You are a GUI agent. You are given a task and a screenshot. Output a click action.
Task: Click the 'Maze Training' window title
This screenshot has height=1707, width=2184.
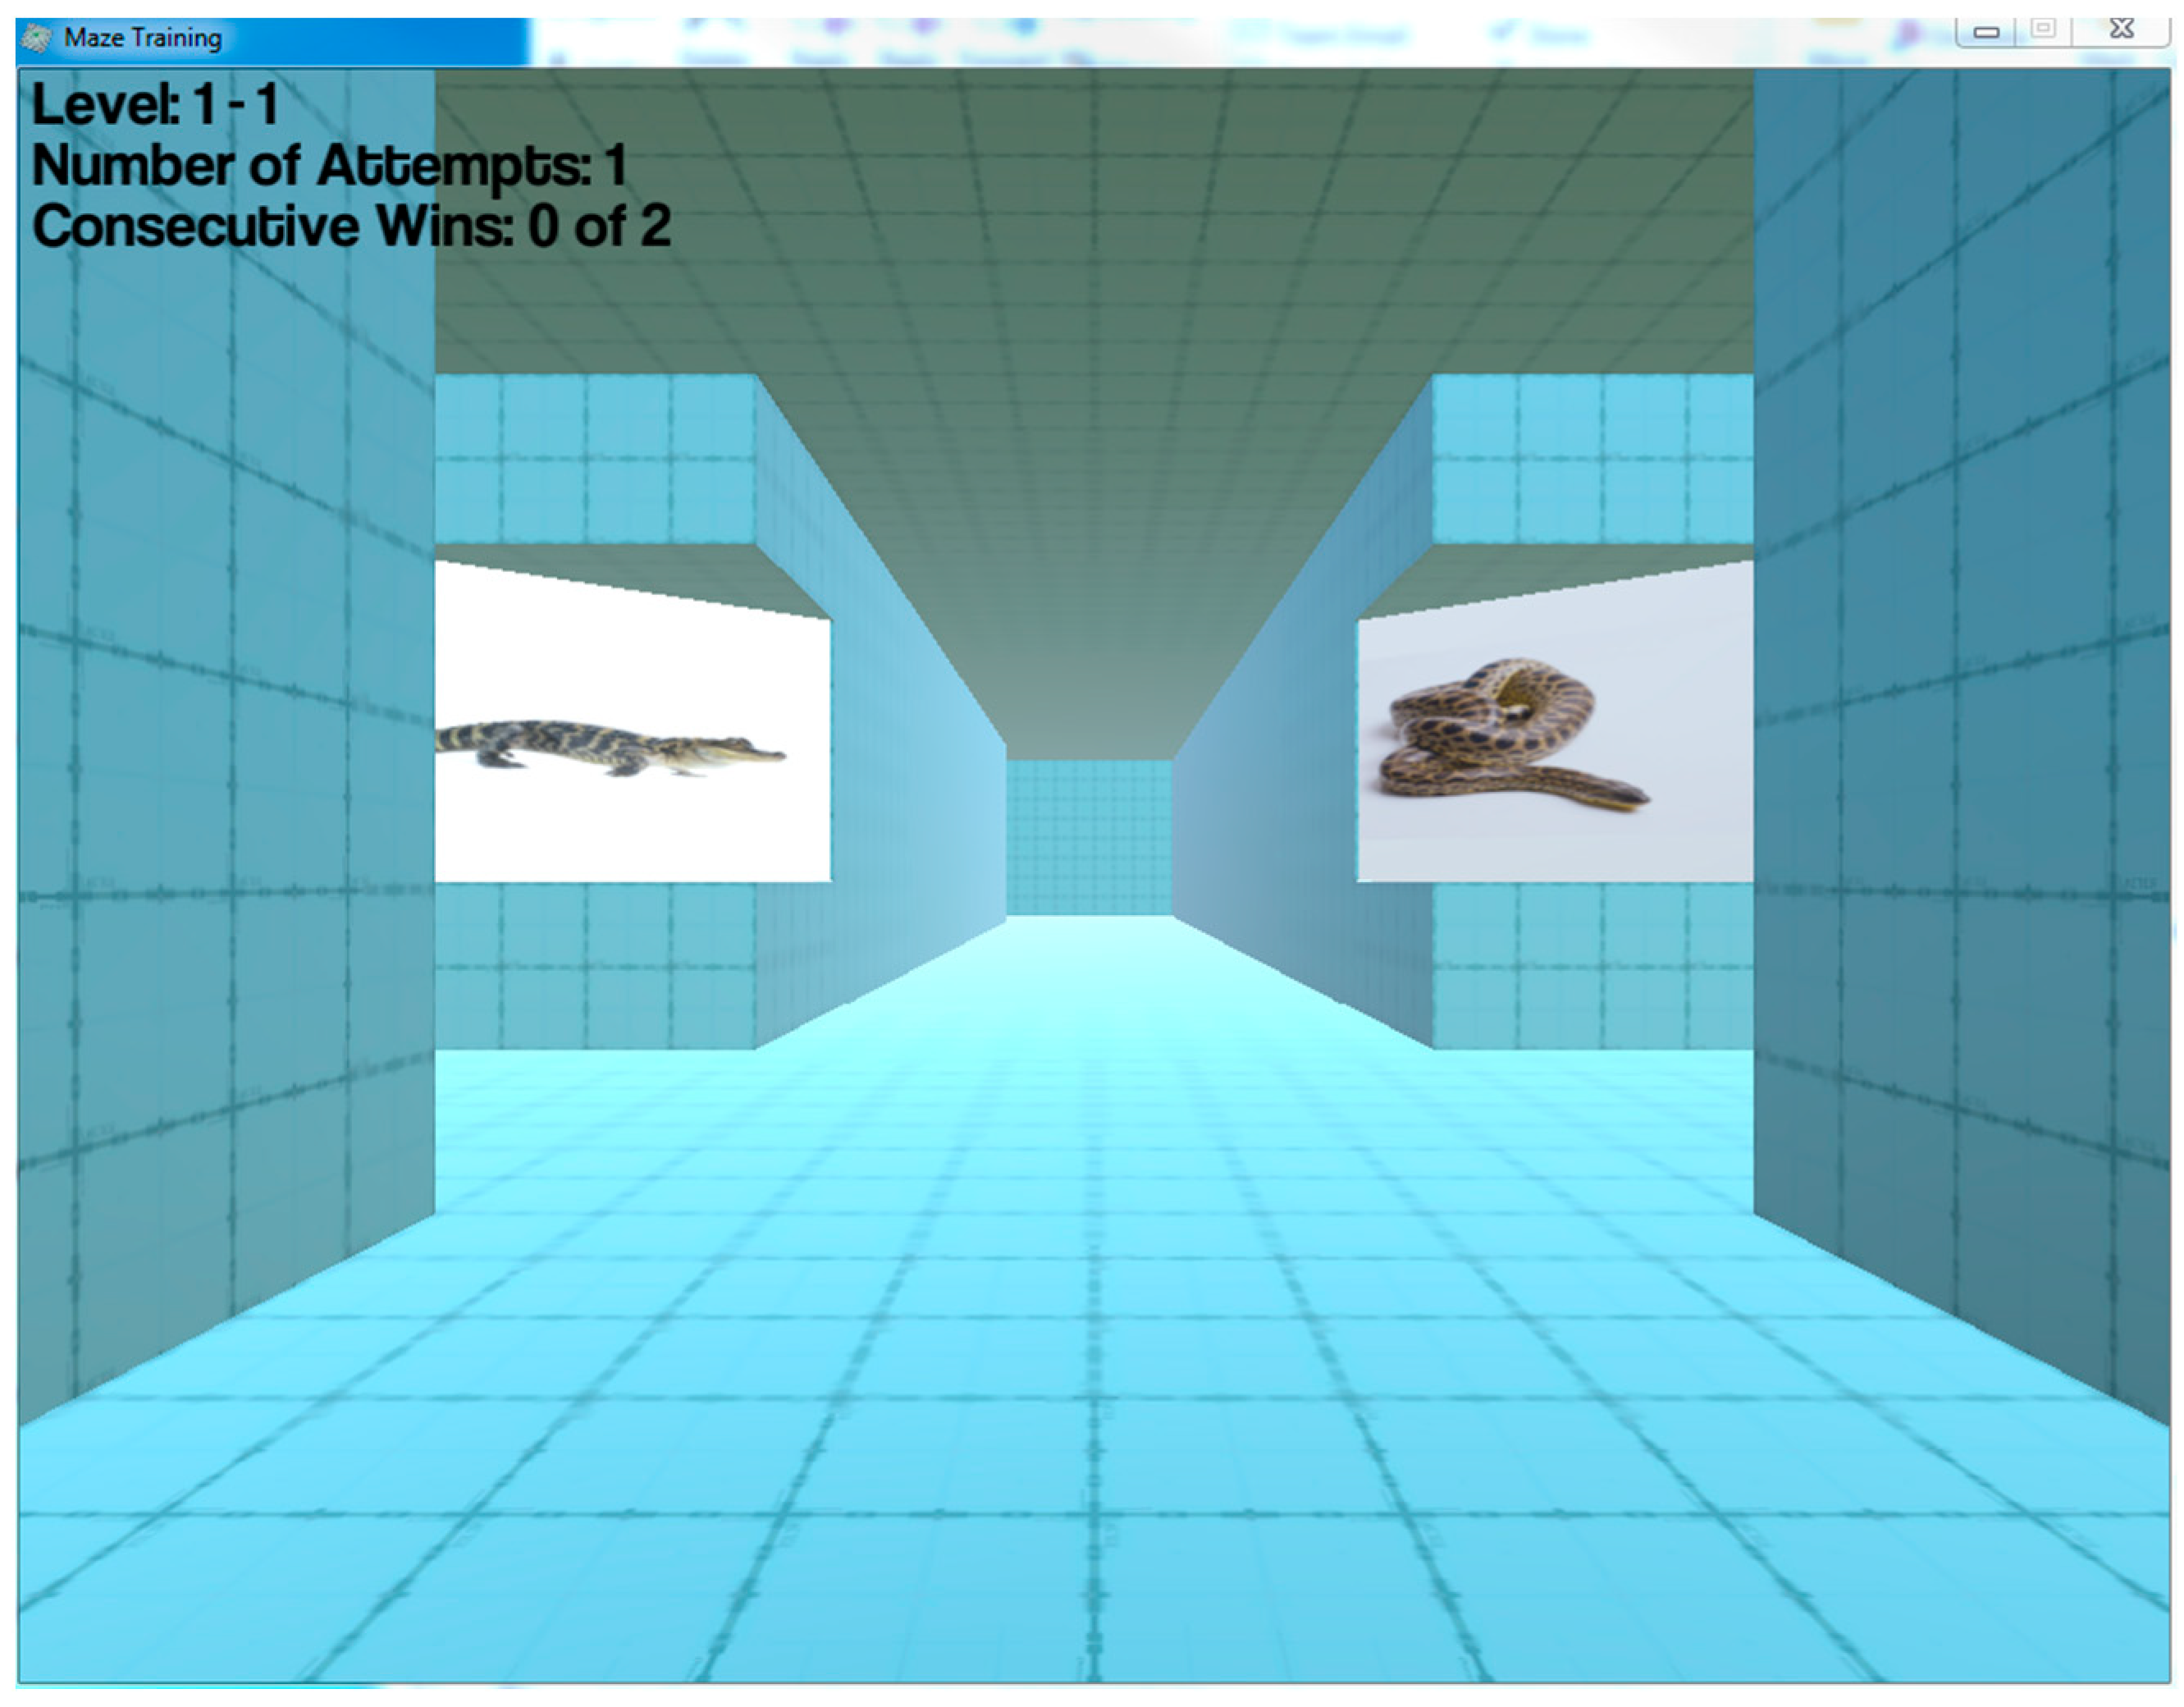(143, 38)
